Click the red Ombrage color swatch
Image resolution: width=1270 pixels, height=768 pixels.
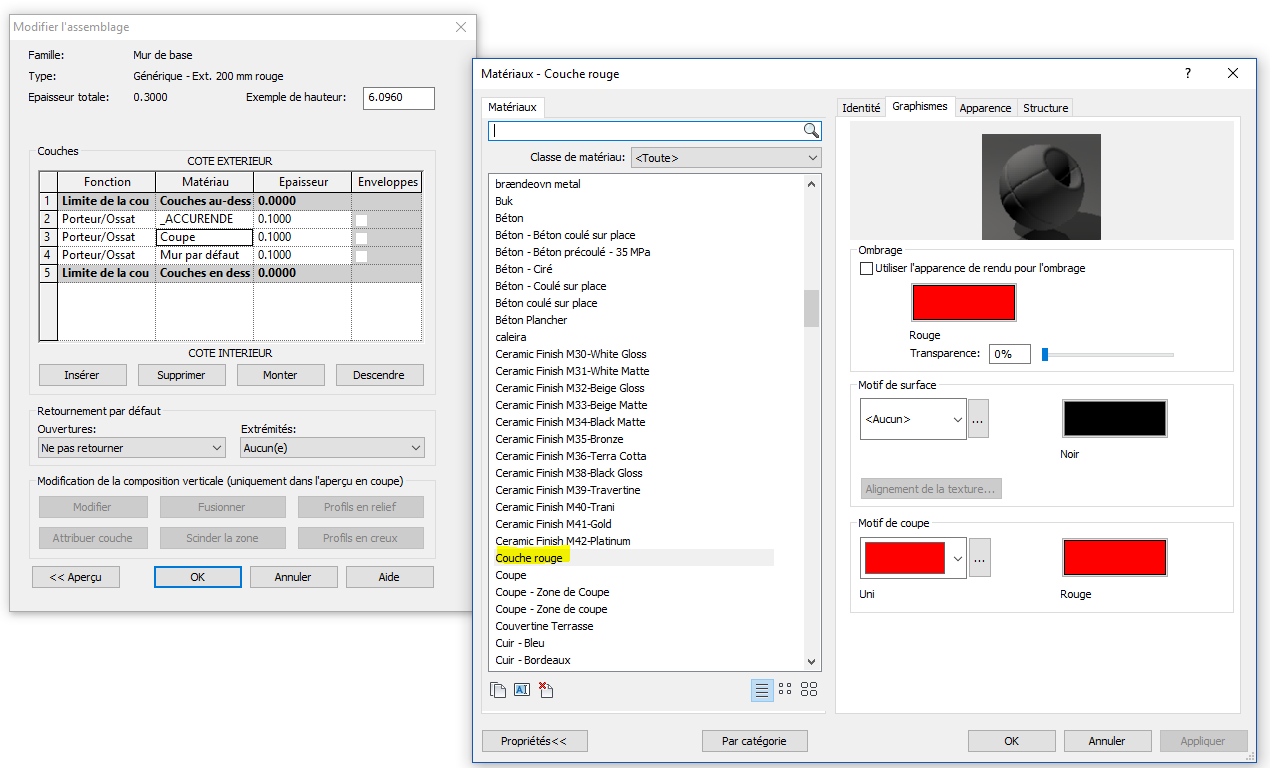coord(963,303)
